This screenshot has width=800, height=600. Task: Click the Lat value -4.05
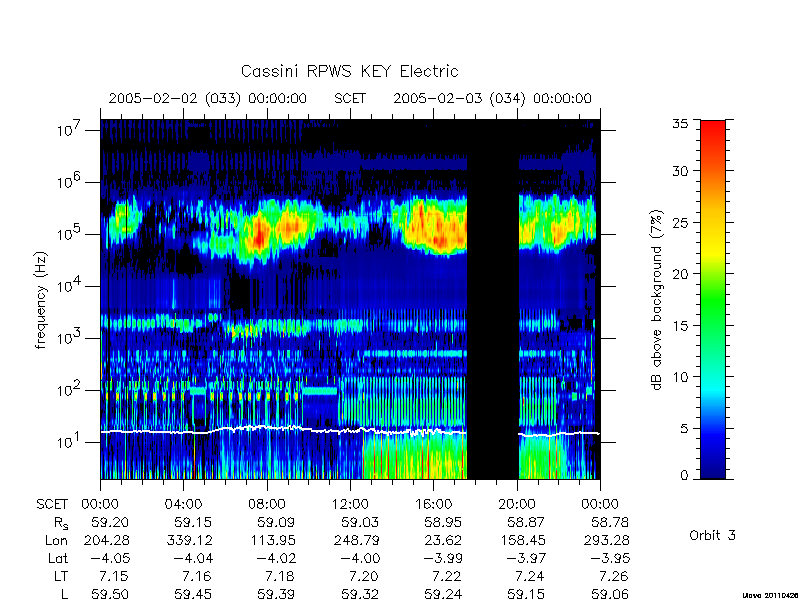(x=109, y=558)
